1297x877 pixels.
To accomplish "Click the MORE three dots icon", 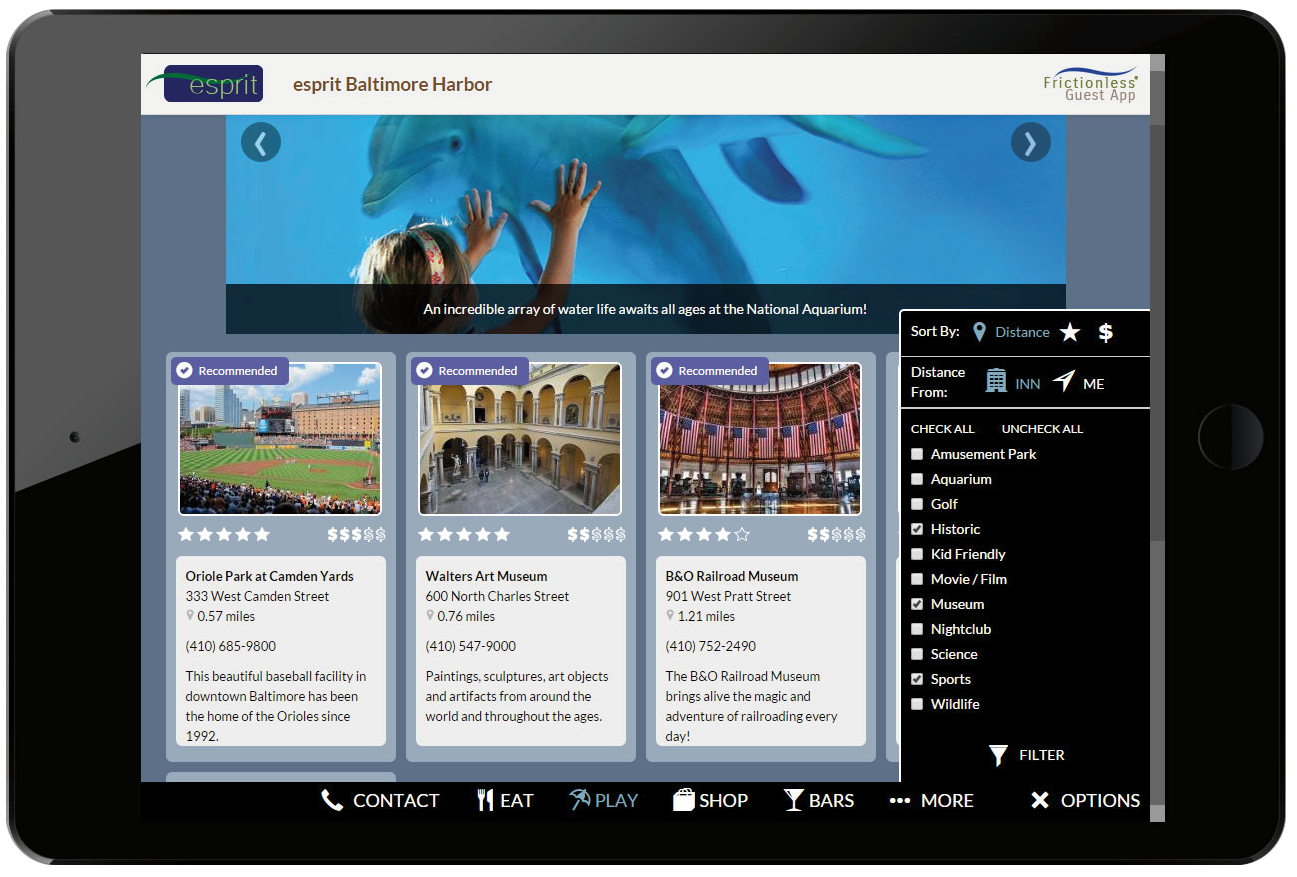I will pos(900,801).
